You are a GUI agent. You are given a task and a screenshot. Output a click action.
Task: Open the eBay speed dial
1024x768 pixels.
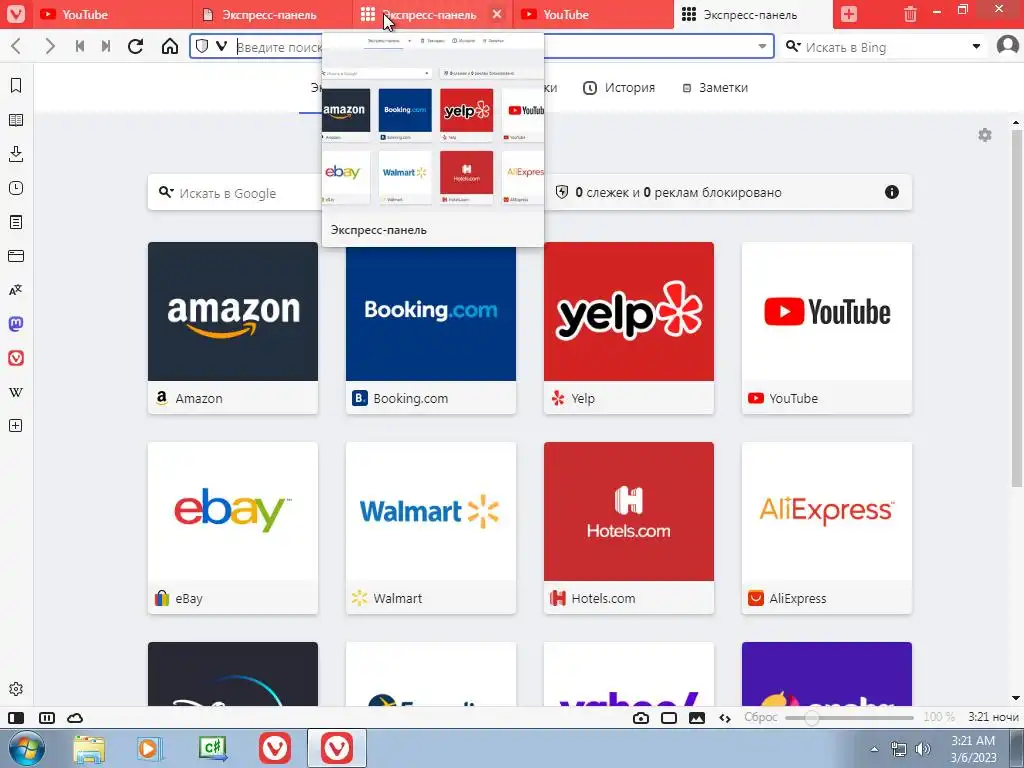[232, 528]
